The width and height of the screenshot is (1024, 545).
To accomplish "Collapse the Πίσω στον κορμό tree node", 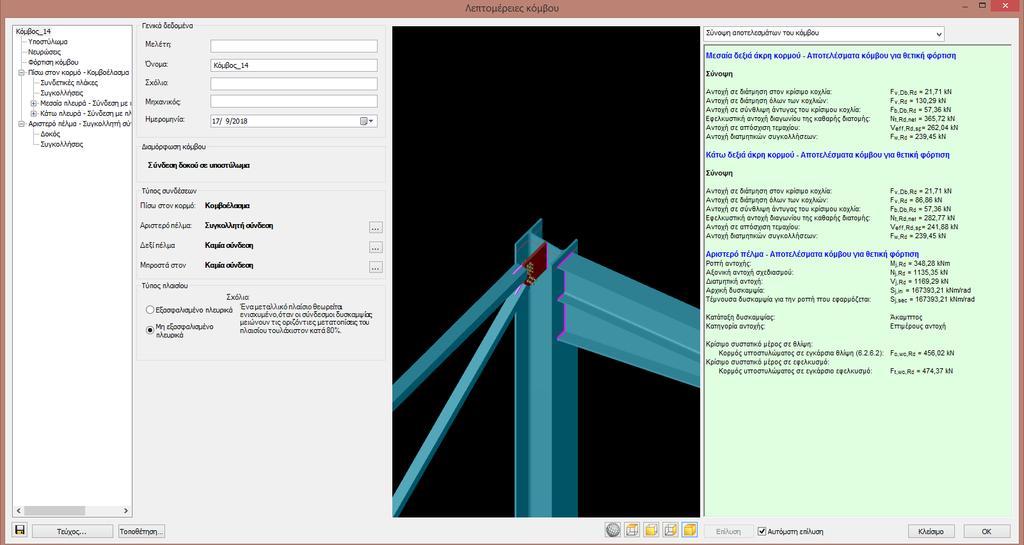I will (x=22, y=72).
